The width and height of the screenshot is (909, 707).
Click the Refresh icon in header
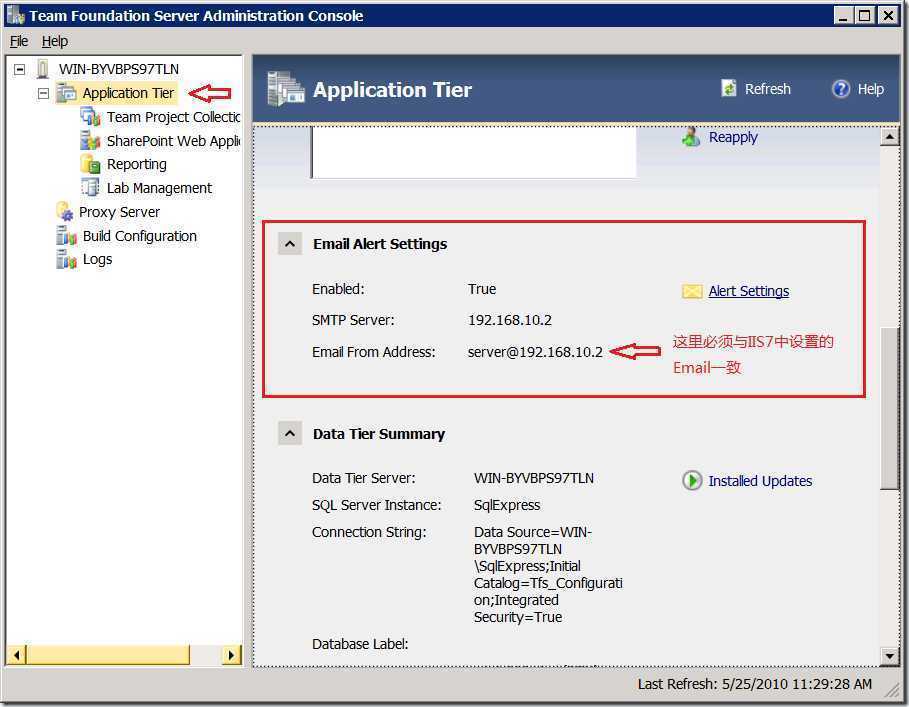tap(729, 89)
